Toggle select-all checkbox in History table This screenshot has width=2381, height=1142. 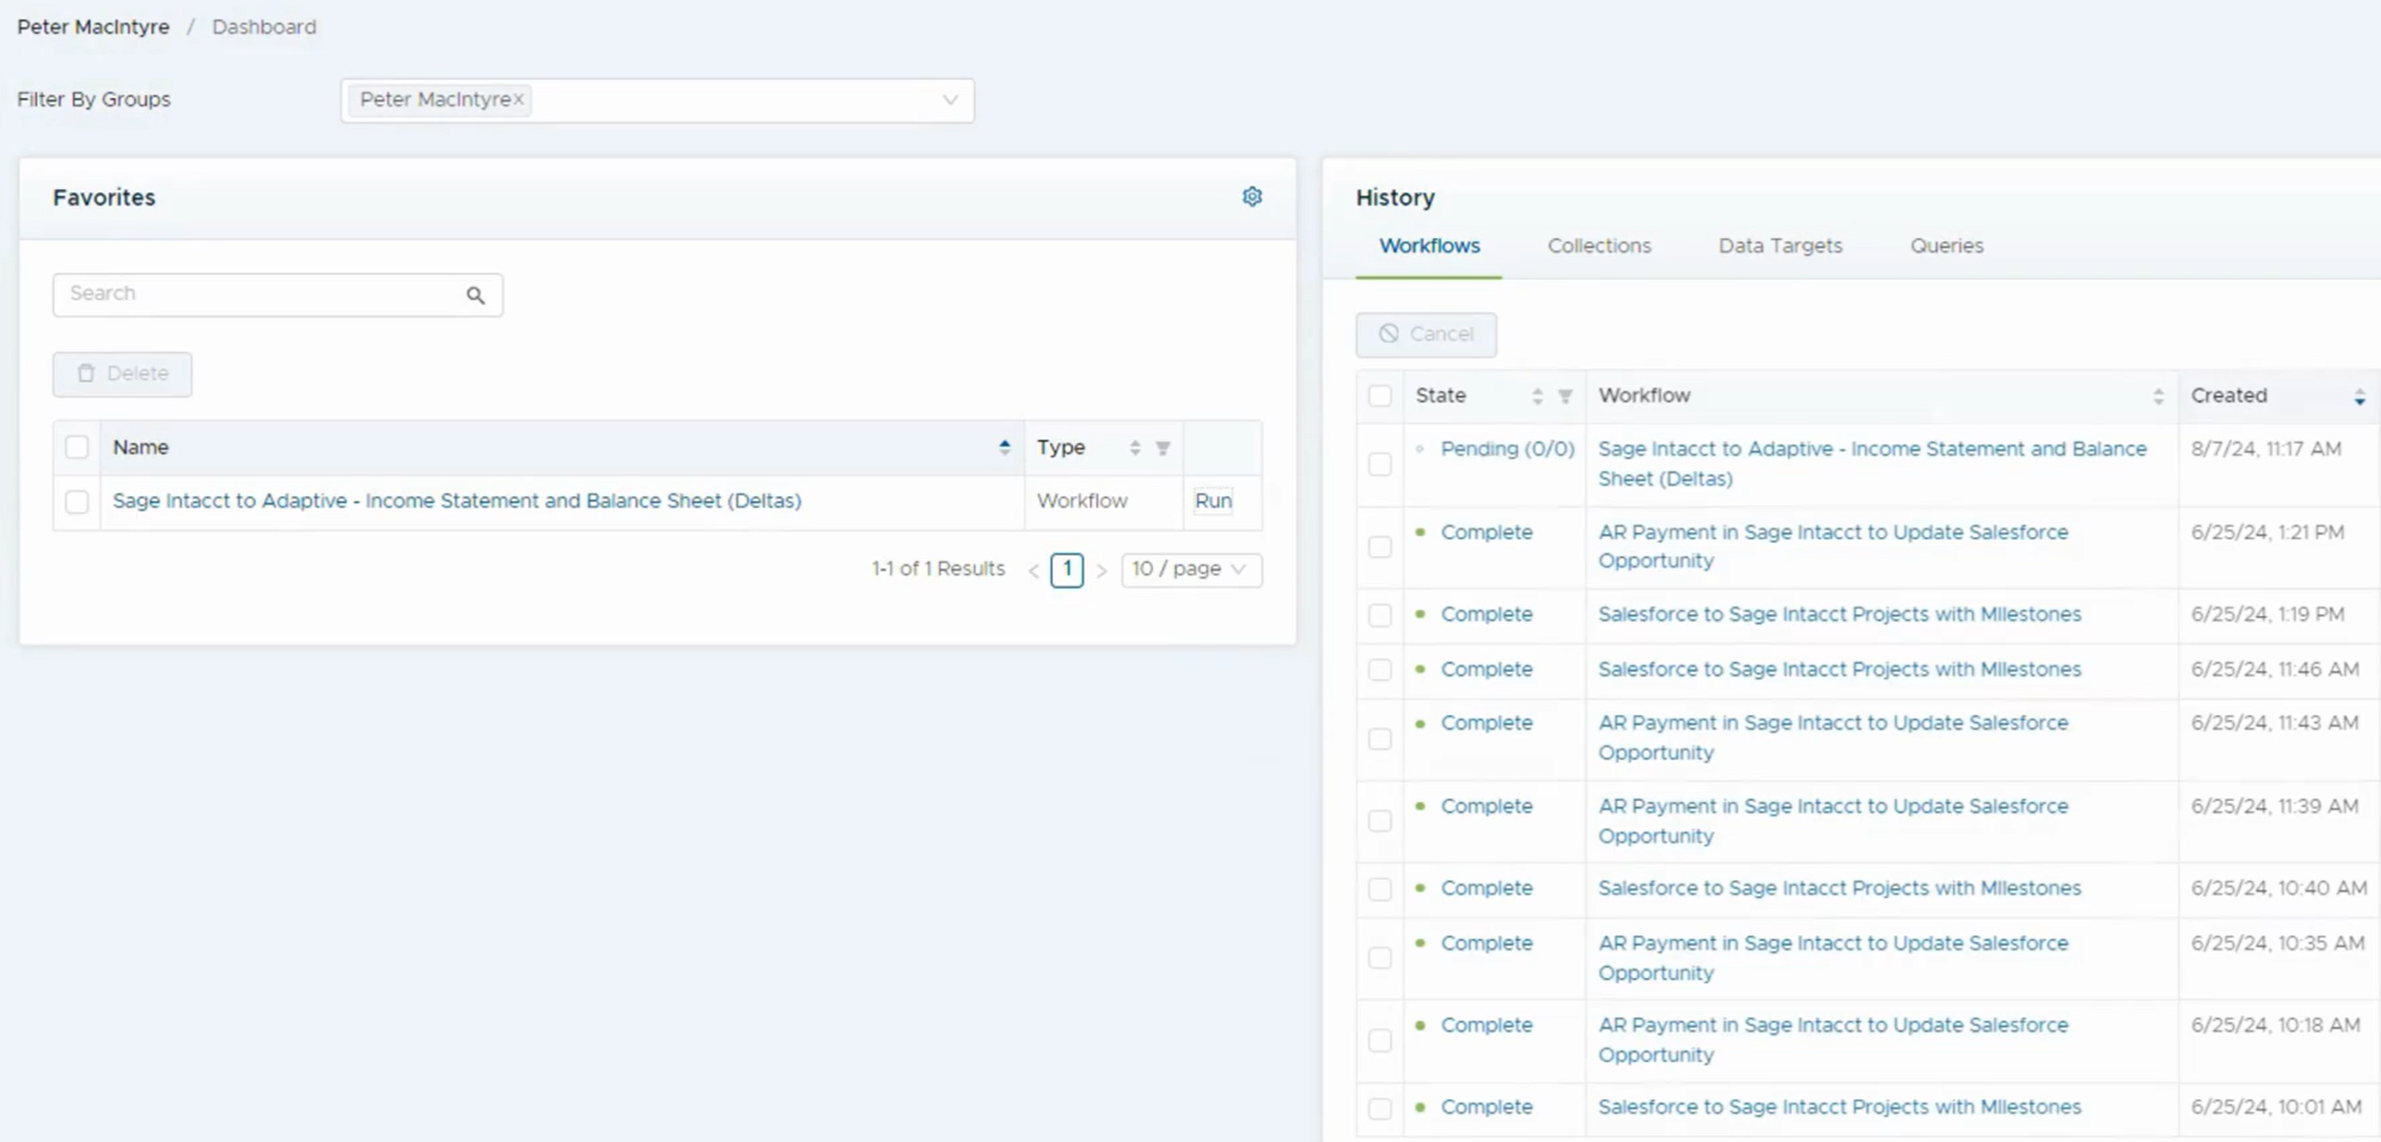tap(1380, 396)
